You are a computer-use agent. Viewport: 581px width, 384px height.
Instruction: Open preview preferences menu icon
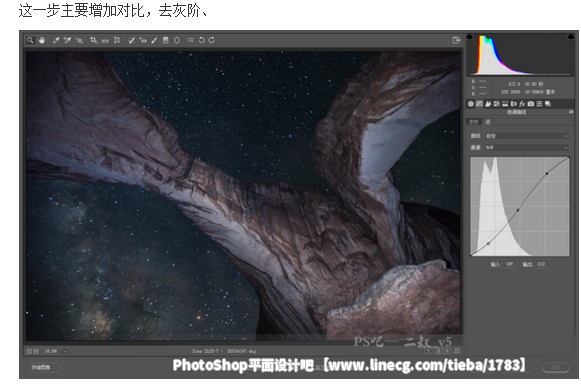[457, 351]
